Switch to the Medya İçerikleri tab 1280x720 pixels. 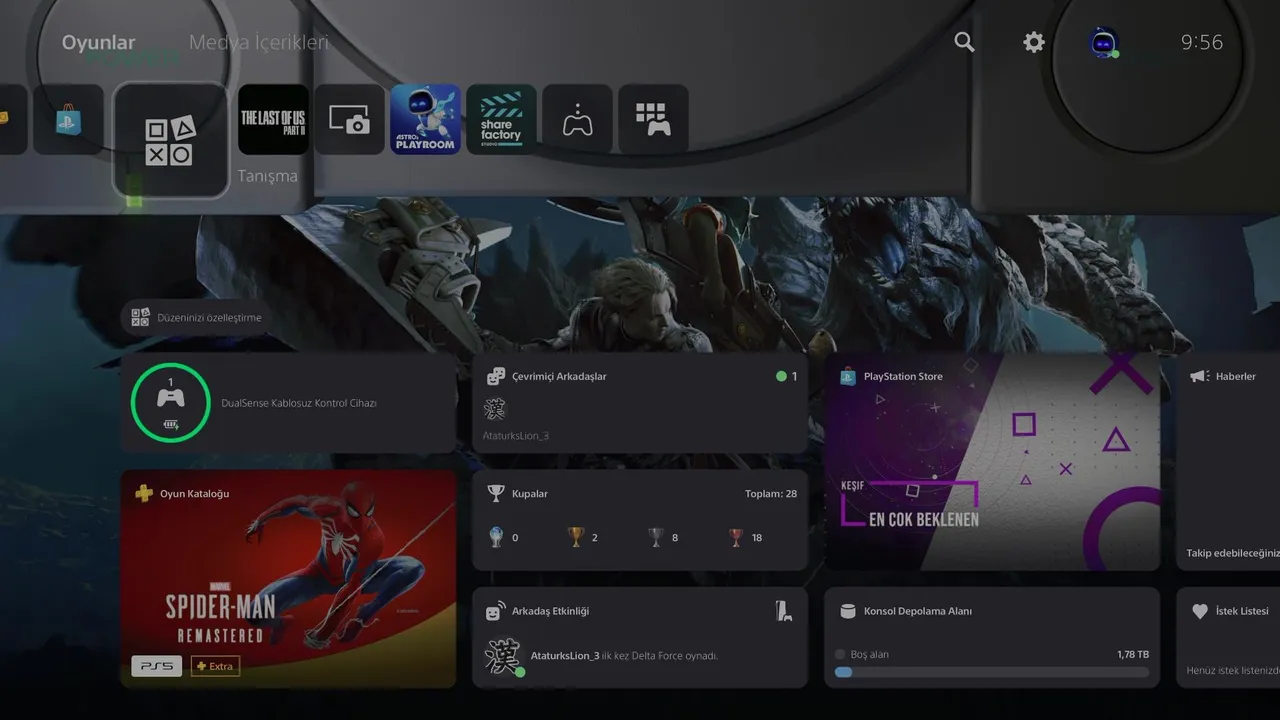258,42
